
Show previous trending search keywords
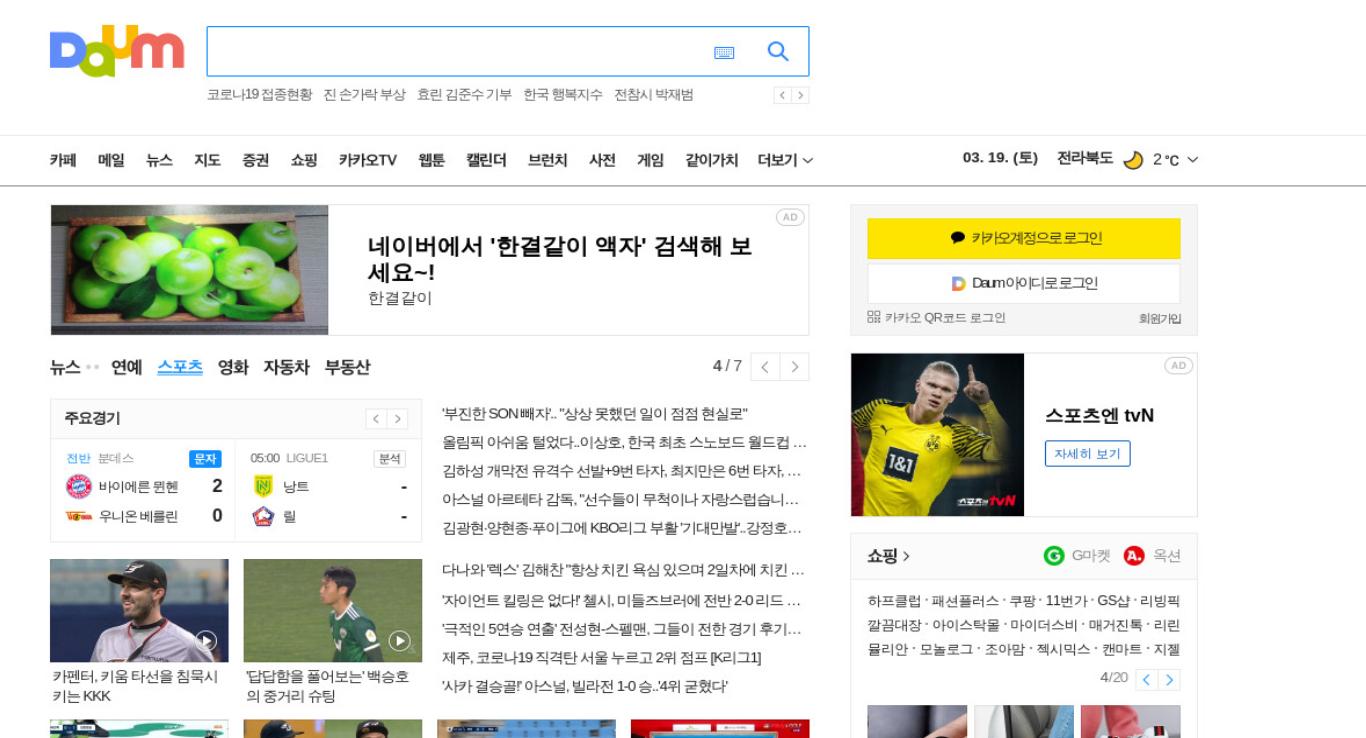coord(783,95)
